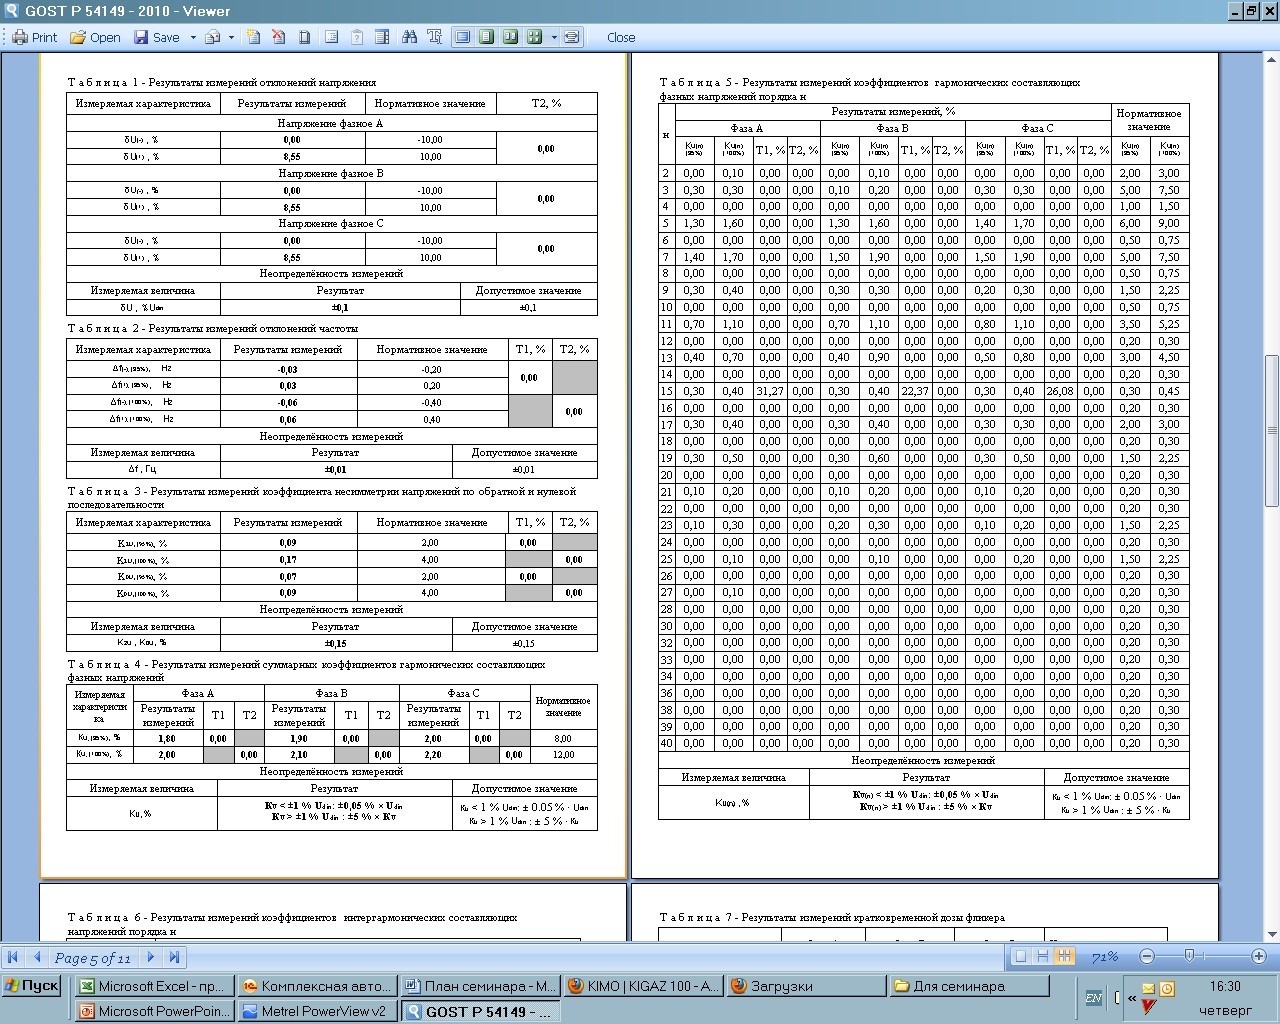The width and height of the screenshot is (1280, 1024).
Task: Click the Close preview button
Action: pos(620,37)
